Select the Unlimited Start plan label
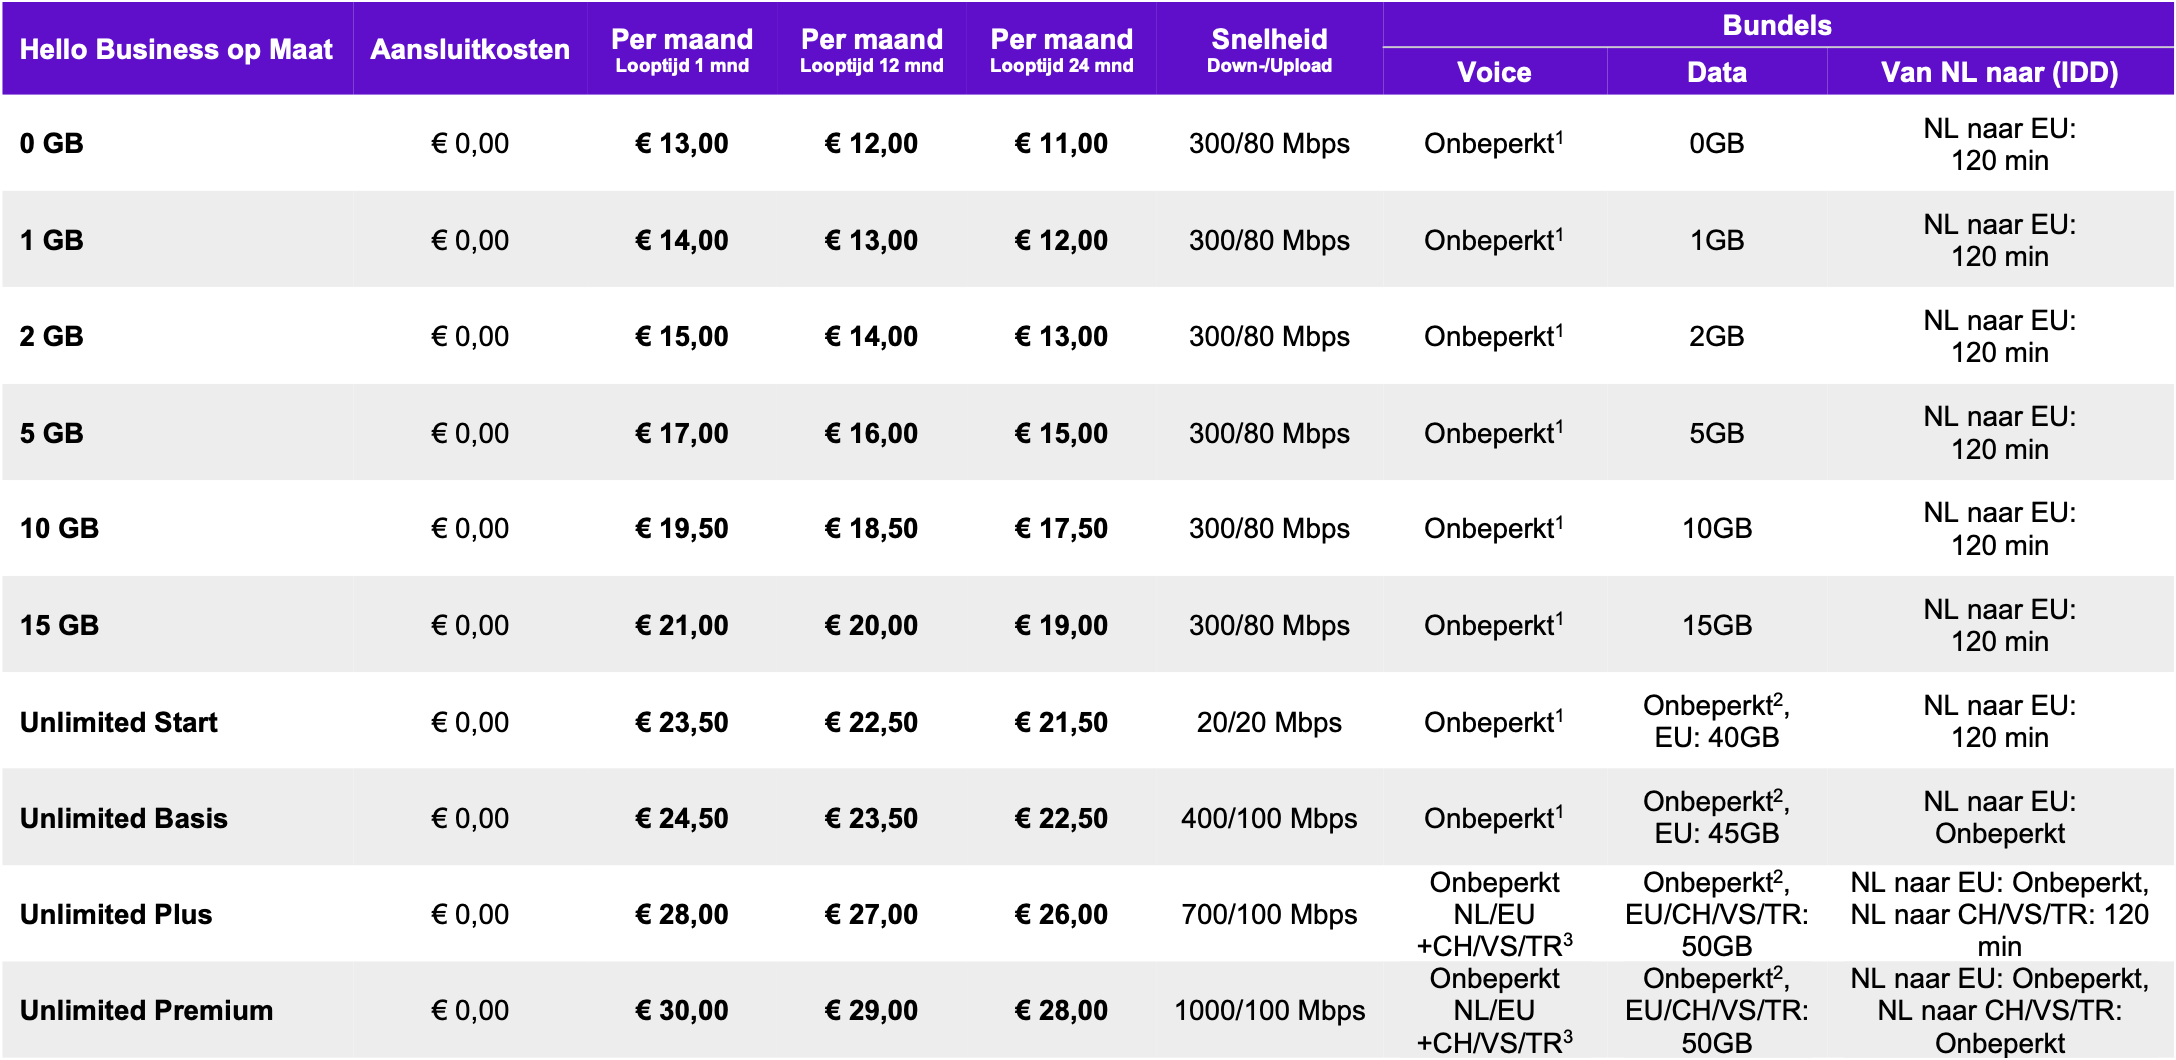This screenshot has height=1060, width=2176. [x=119, y=722]
